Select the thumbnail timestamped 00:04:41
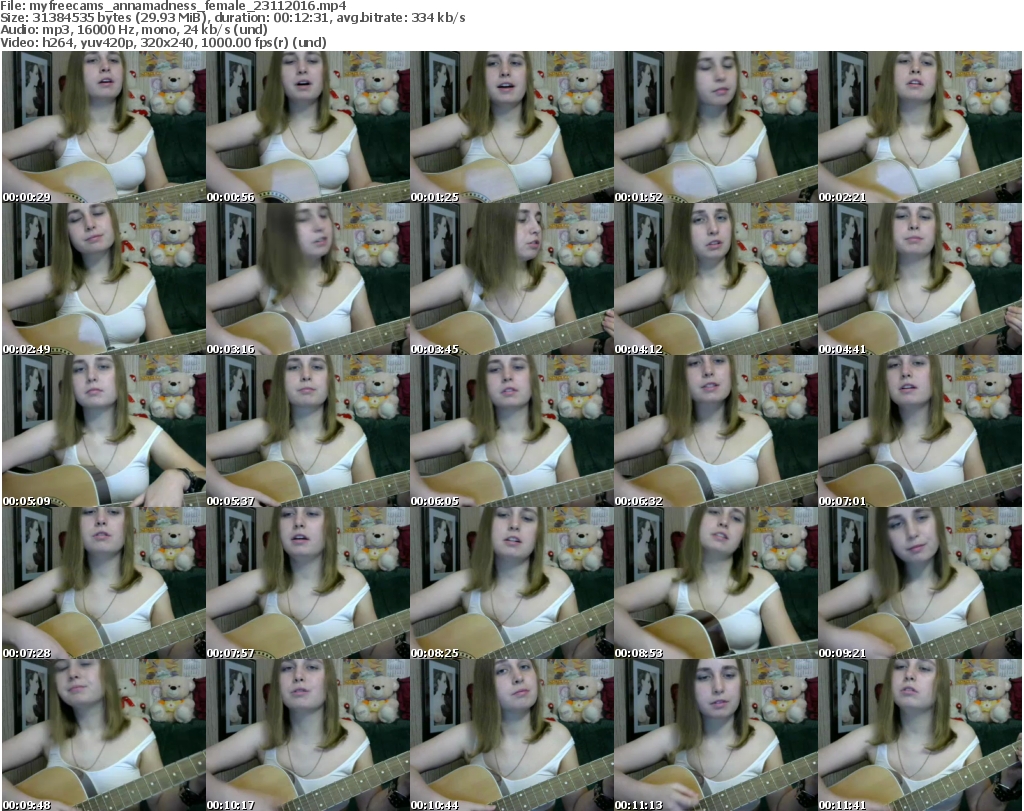This screenshot has height=811, width=1024. pyautogui.click(x=920, y=279)
